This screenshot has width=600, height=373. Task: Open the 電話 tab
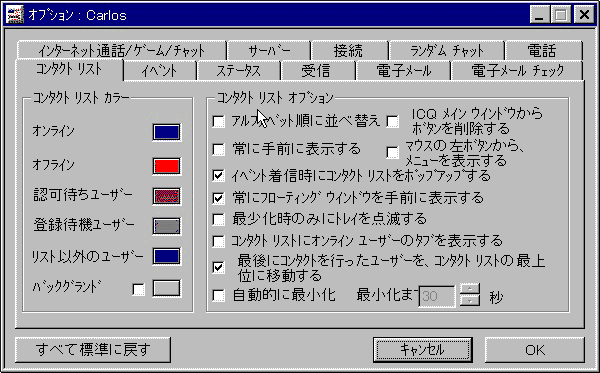[x=543, y=50]
